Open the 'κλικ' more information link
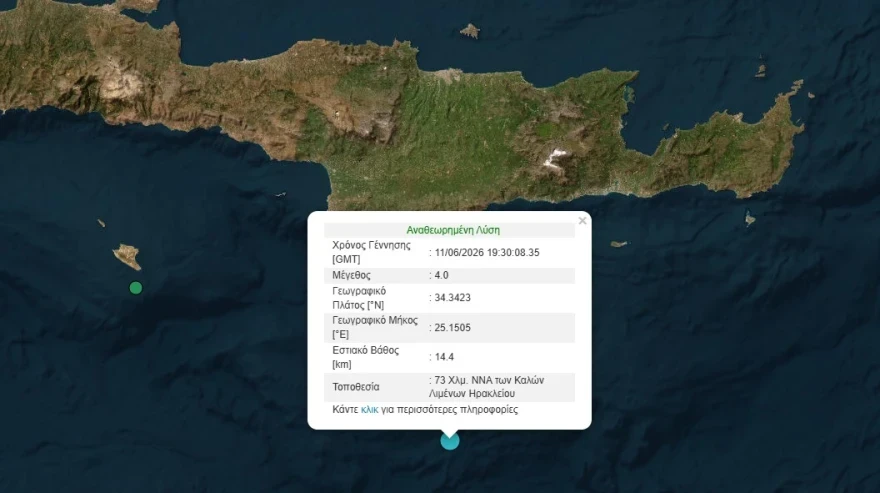The image size is (880, 493). tap(369, 410)
